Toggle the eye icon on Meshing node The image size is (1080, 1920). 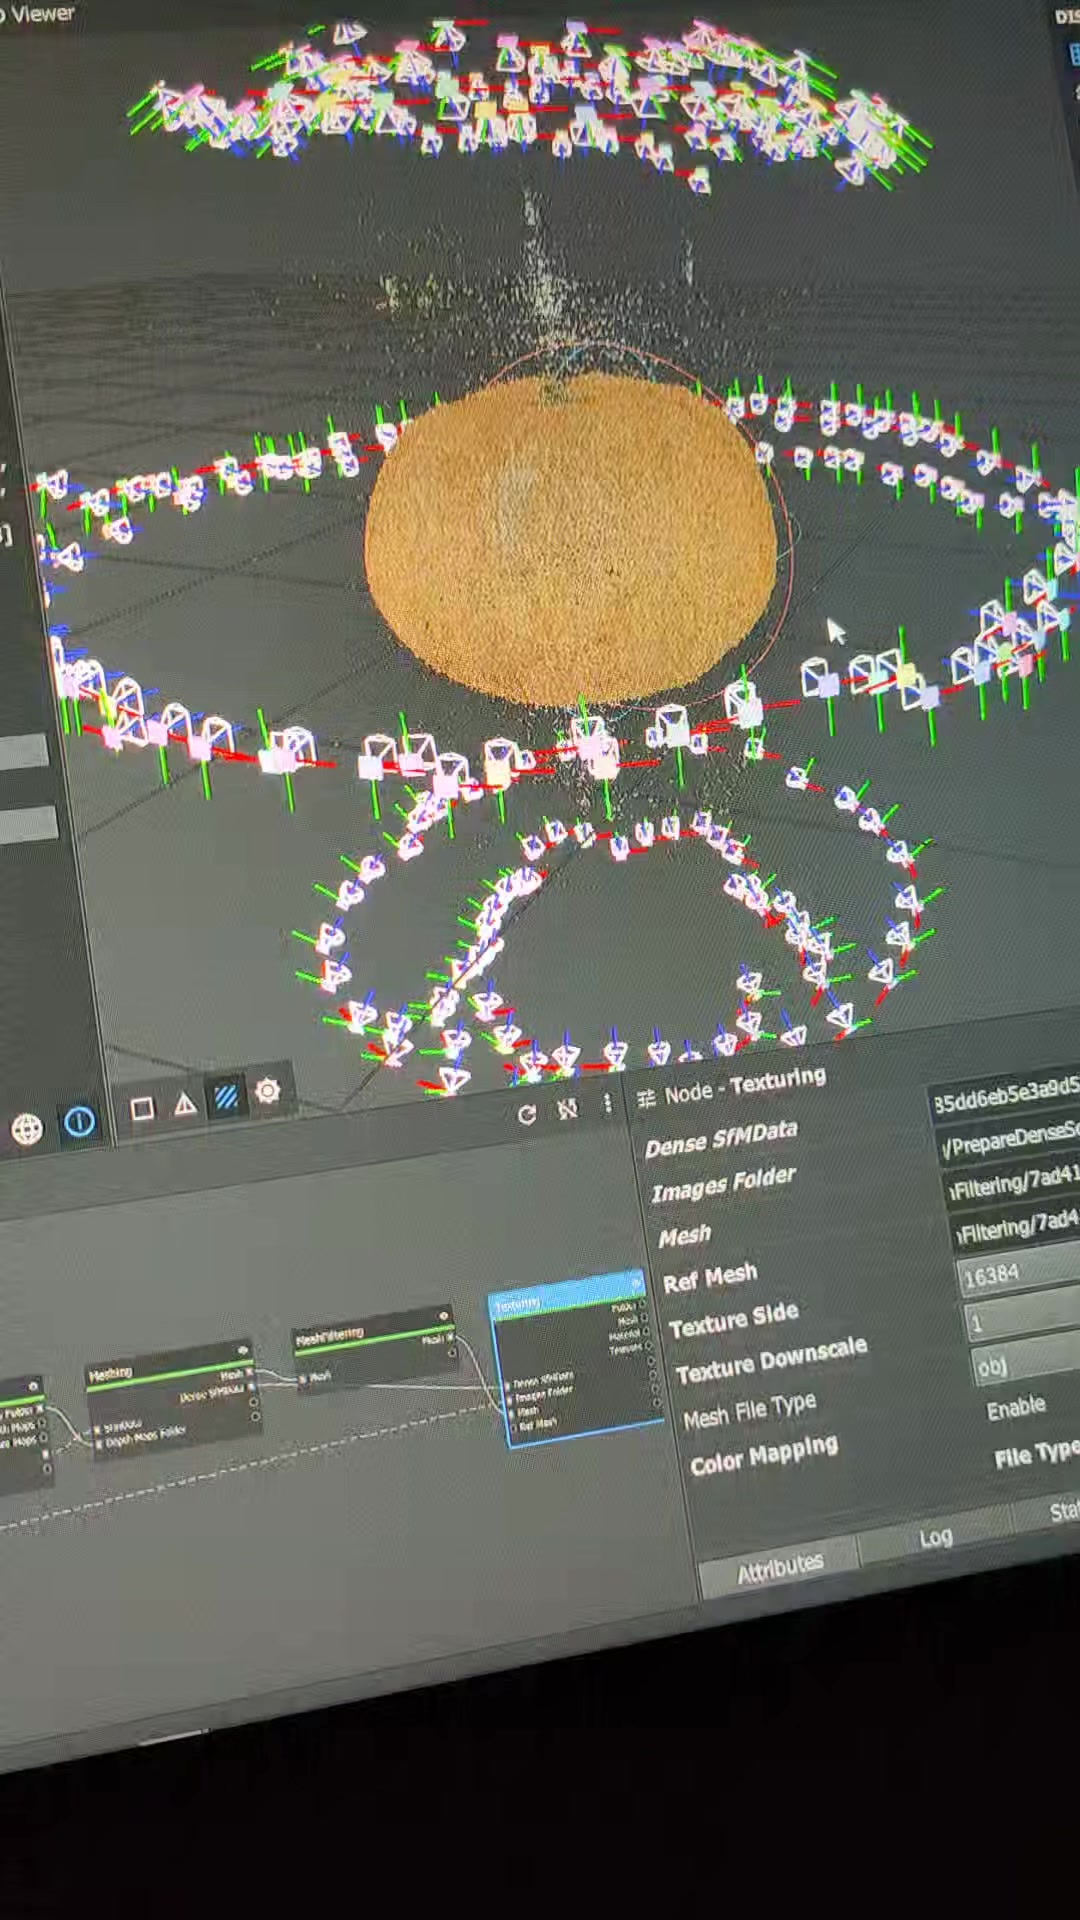click(242, 1351)
